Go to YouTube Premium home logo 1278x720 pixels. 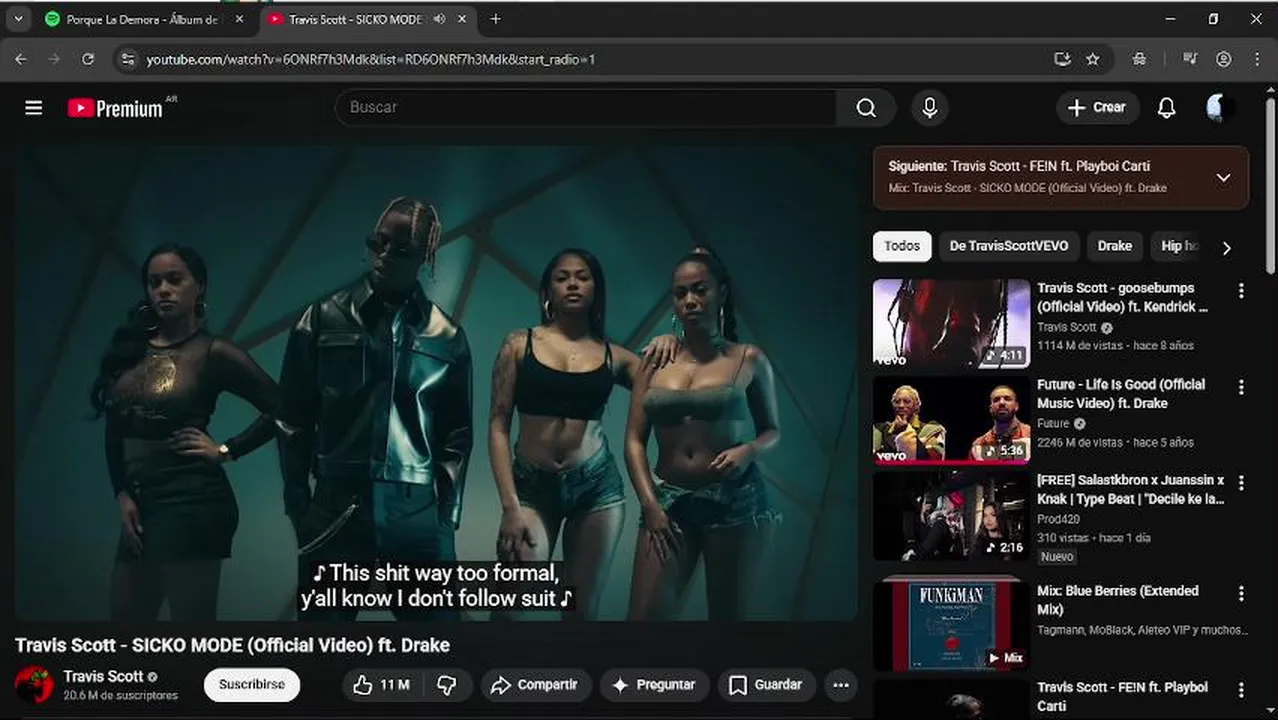[115, 108]
